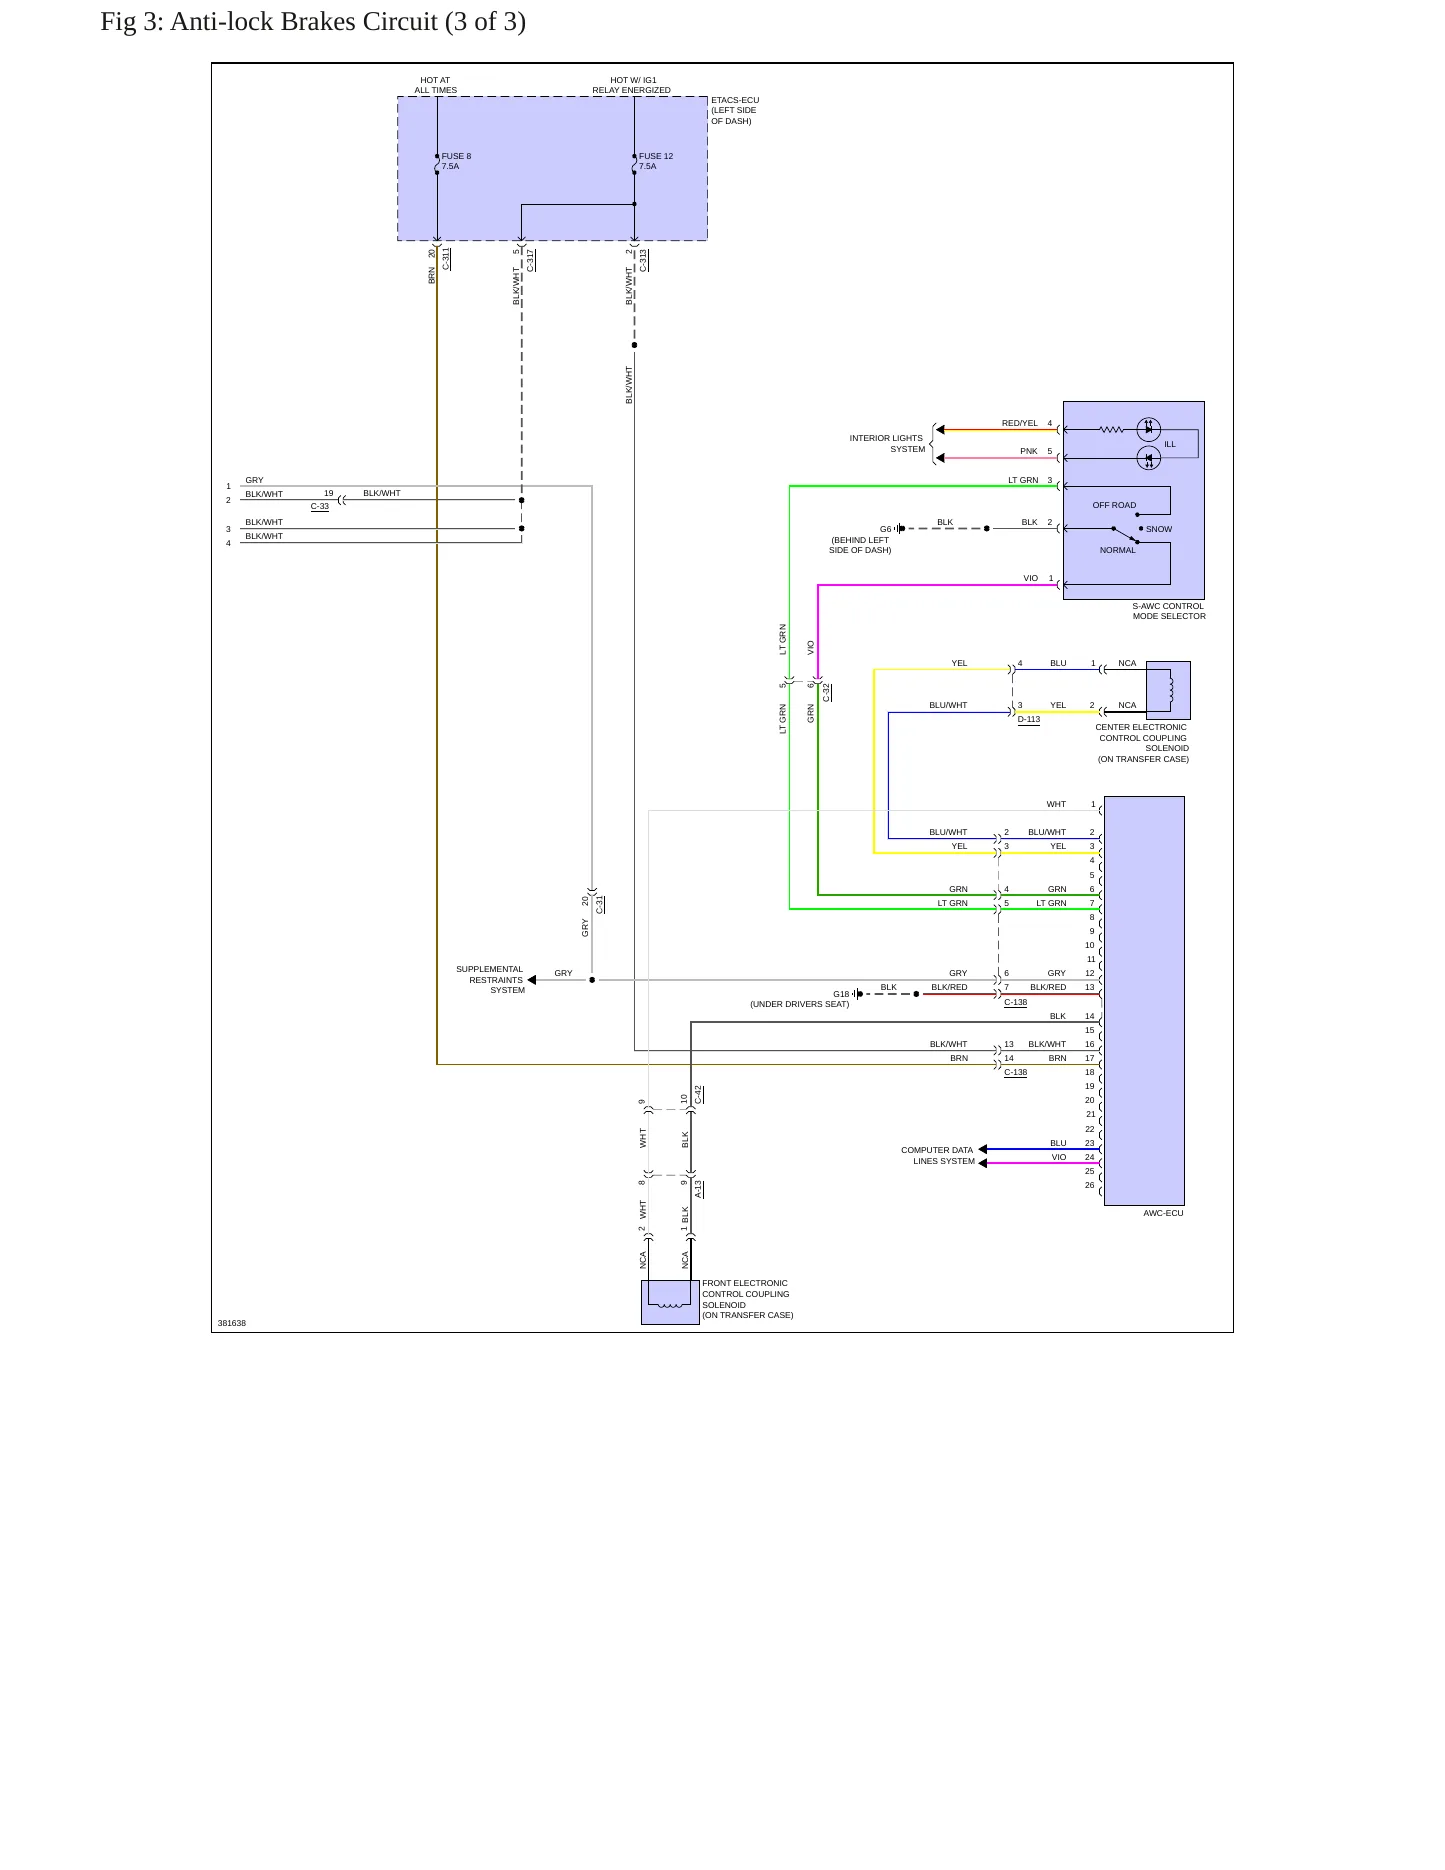This screenshot has width=1445, height=1870.
Task: Click the coil symbol in center coupling solenoid
Action: coord(1172,690)
